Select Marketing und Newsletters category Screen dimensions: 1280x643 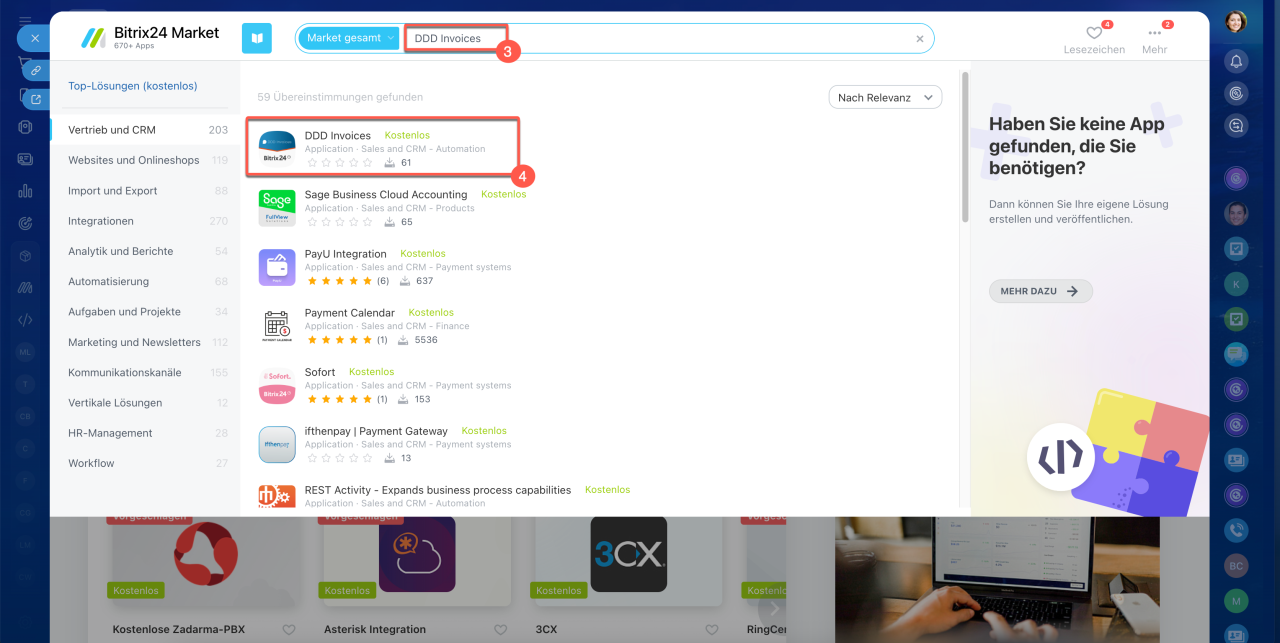(x=147, y=342)
